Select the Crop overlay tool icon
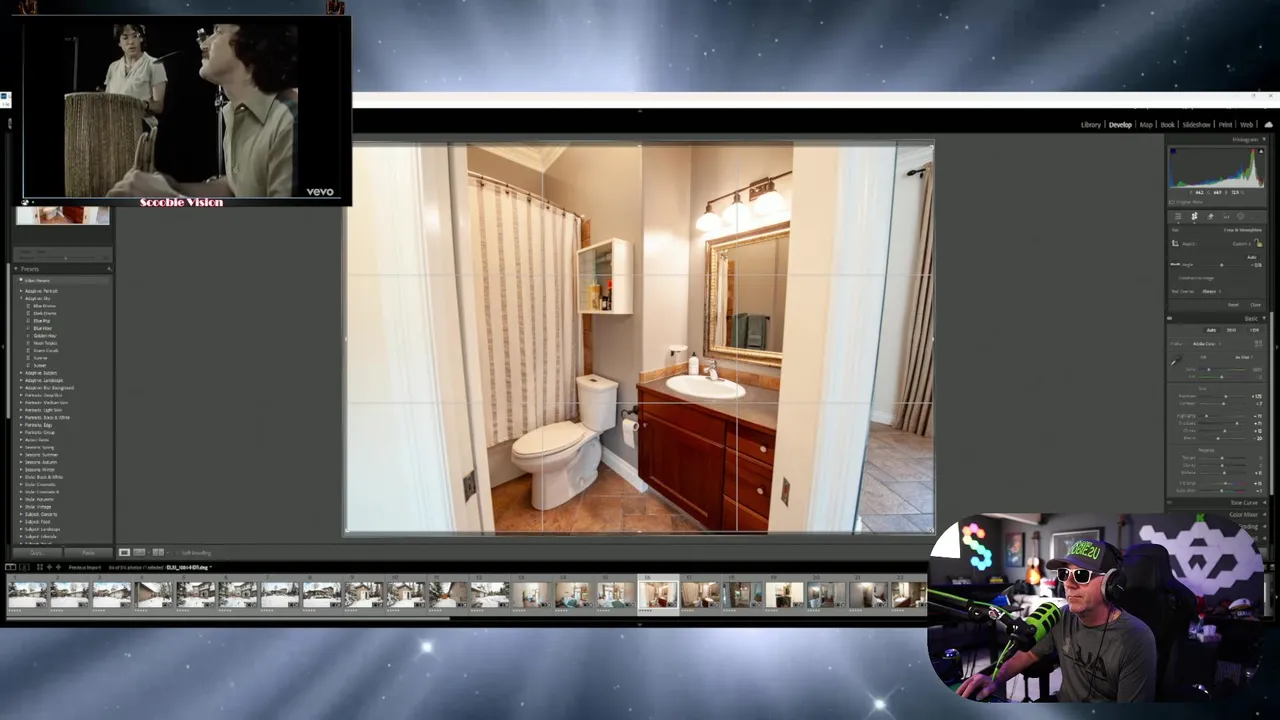1280x720 pixels. [1194, 217]
